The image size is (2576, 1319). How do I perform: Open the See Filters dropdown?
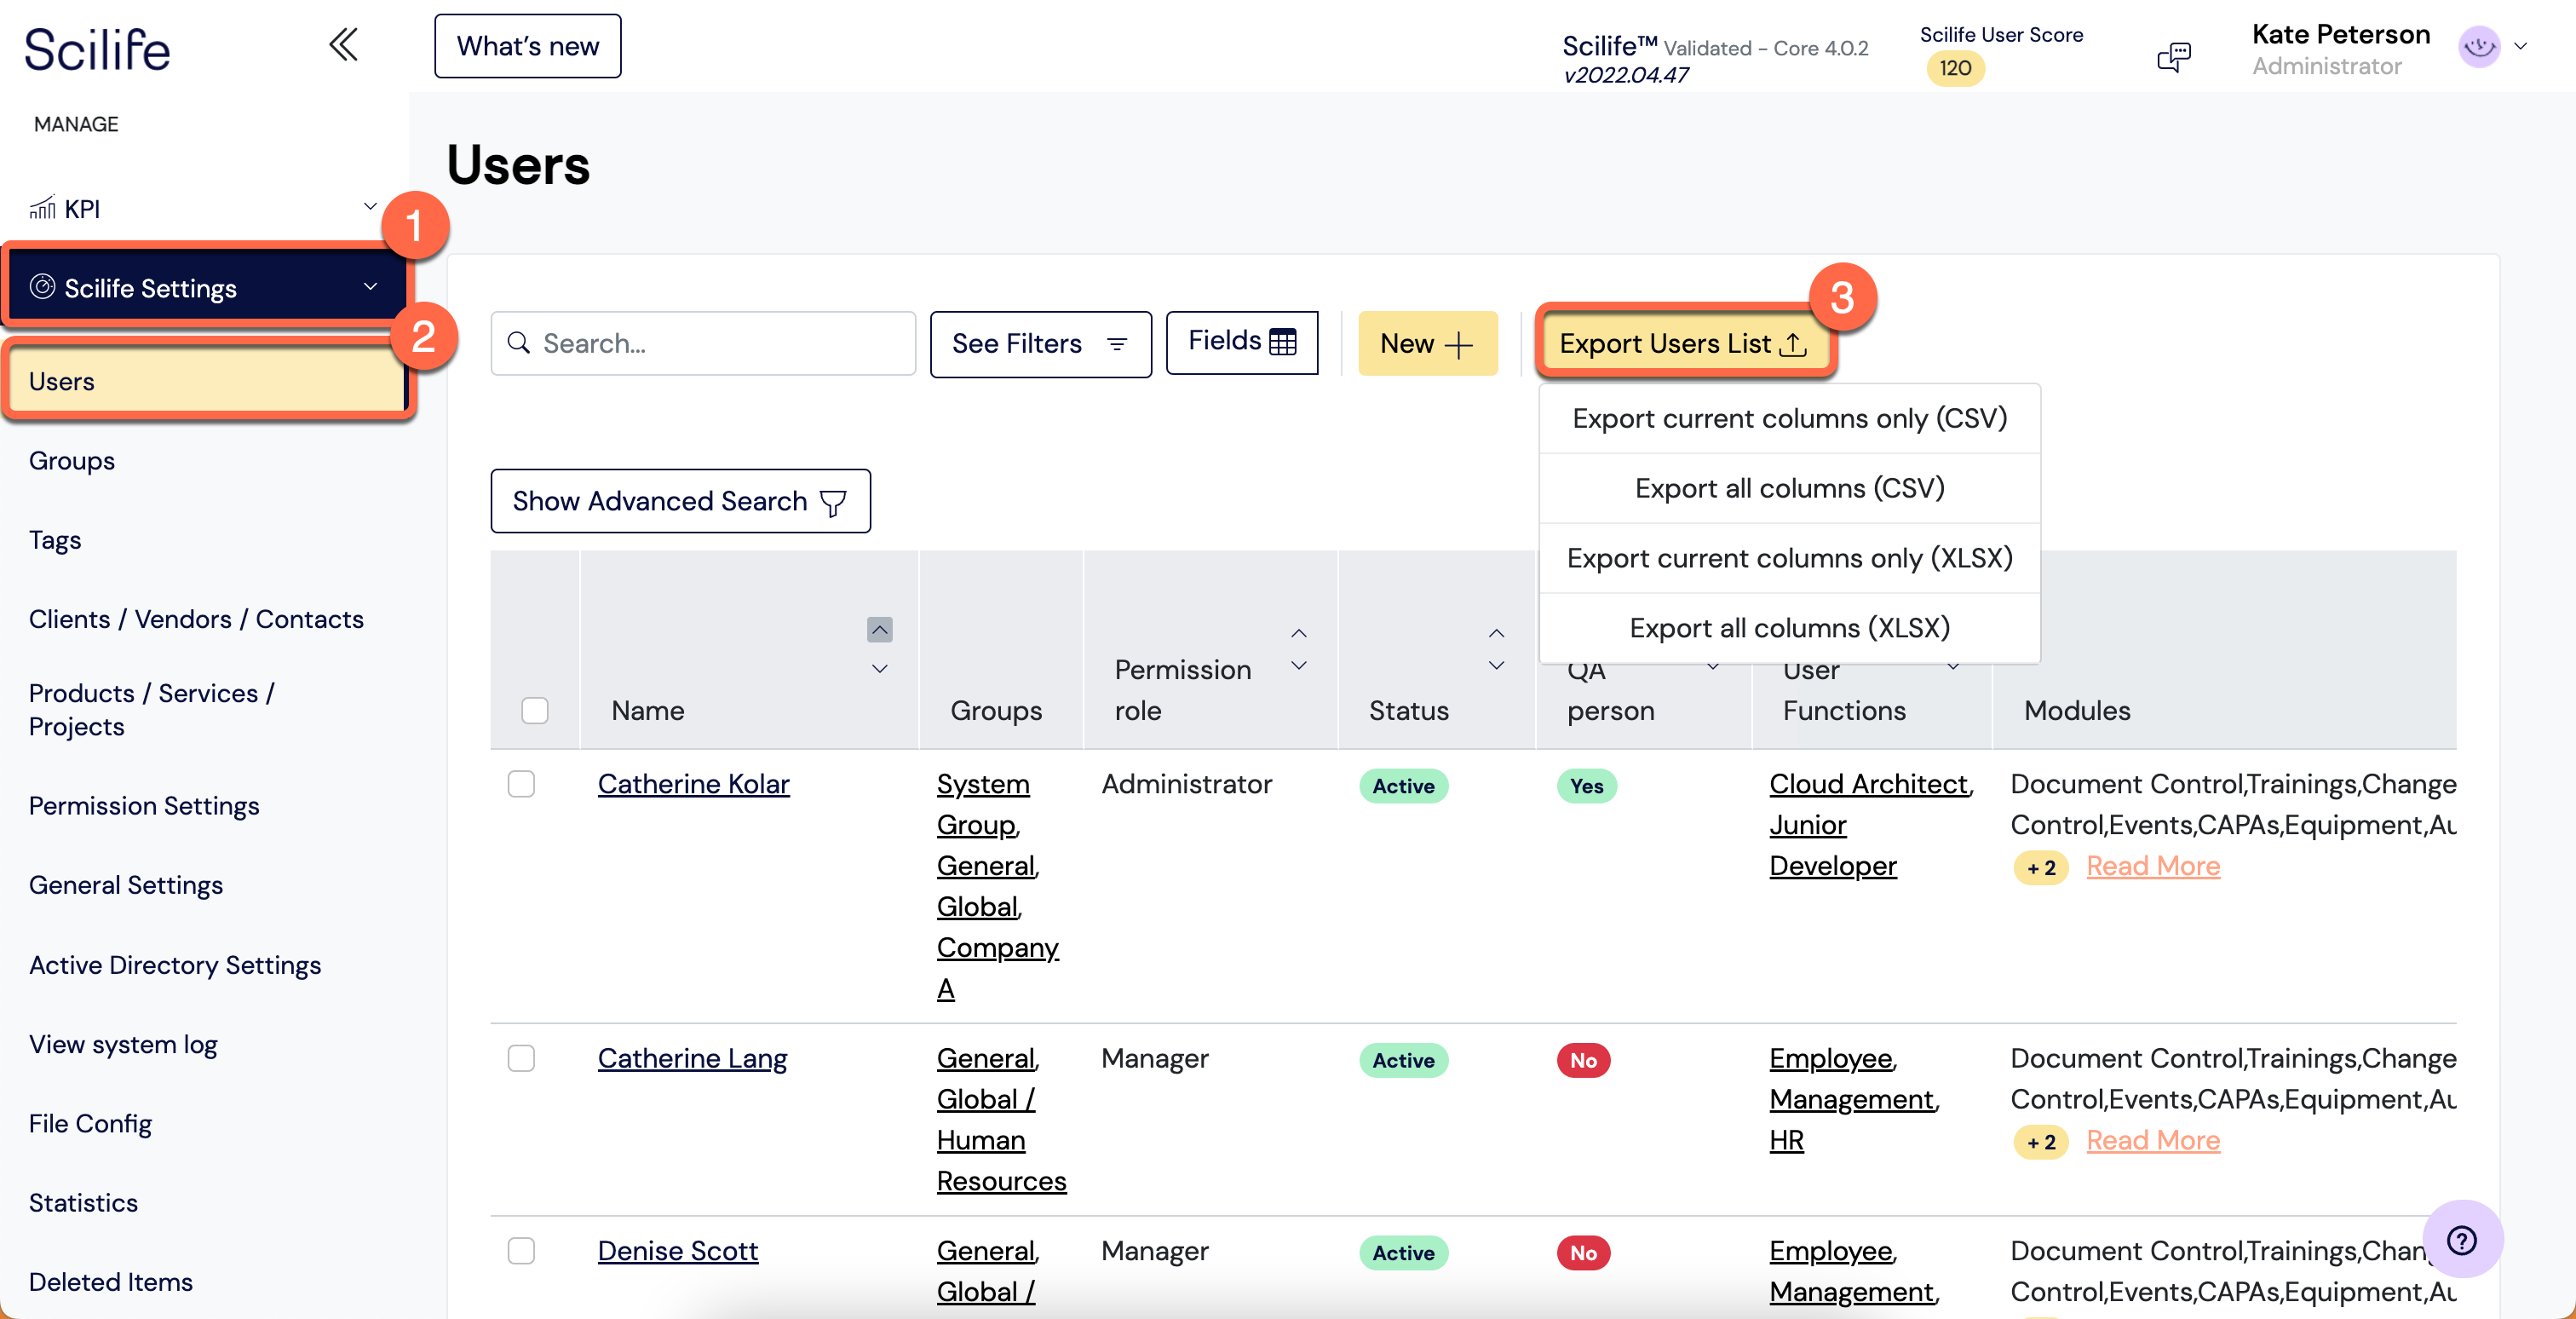click(x=1040, y=344)
